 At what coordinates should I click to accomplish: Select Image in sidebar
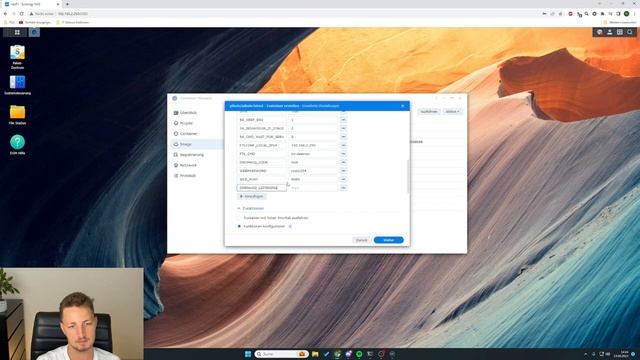[197, 144]
